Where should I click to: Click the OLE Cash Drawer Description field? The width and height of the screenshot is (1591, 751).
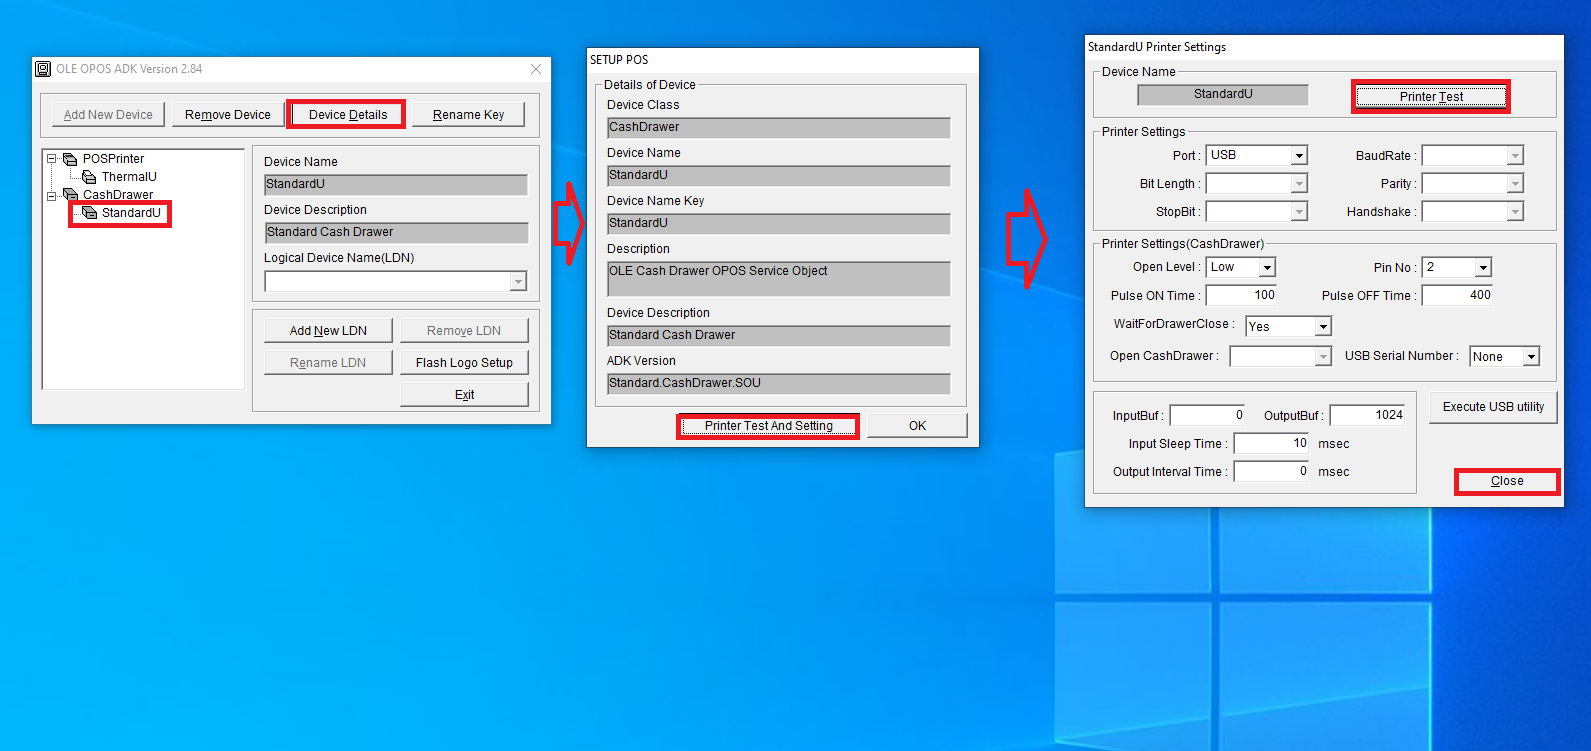[778, 279]
